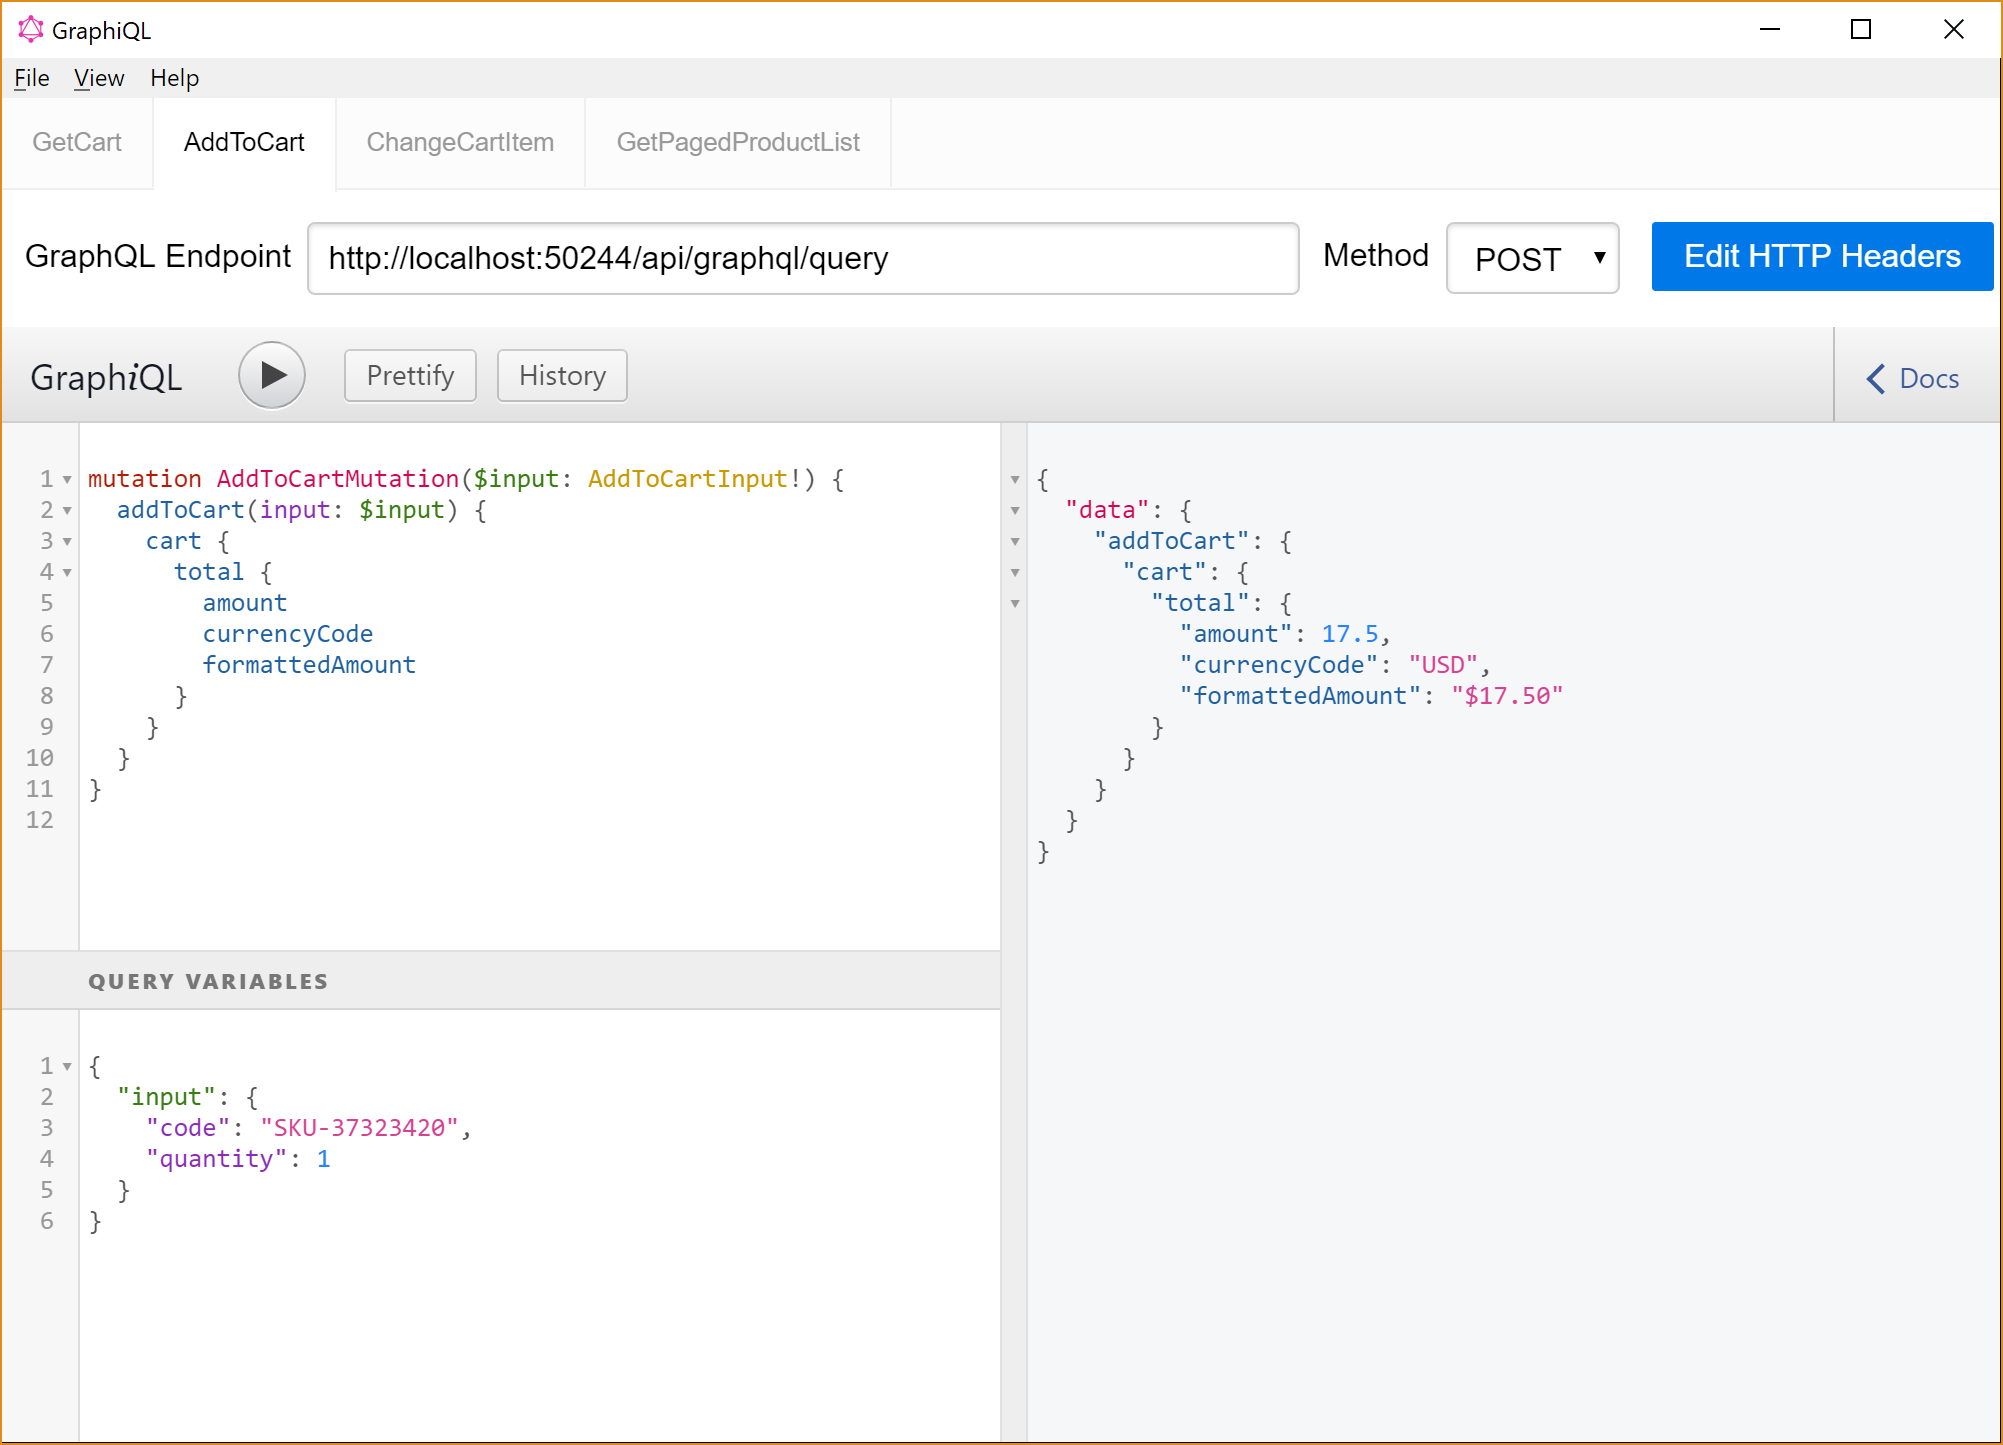Click the GraphiQL toolbar title

[106, 378]
